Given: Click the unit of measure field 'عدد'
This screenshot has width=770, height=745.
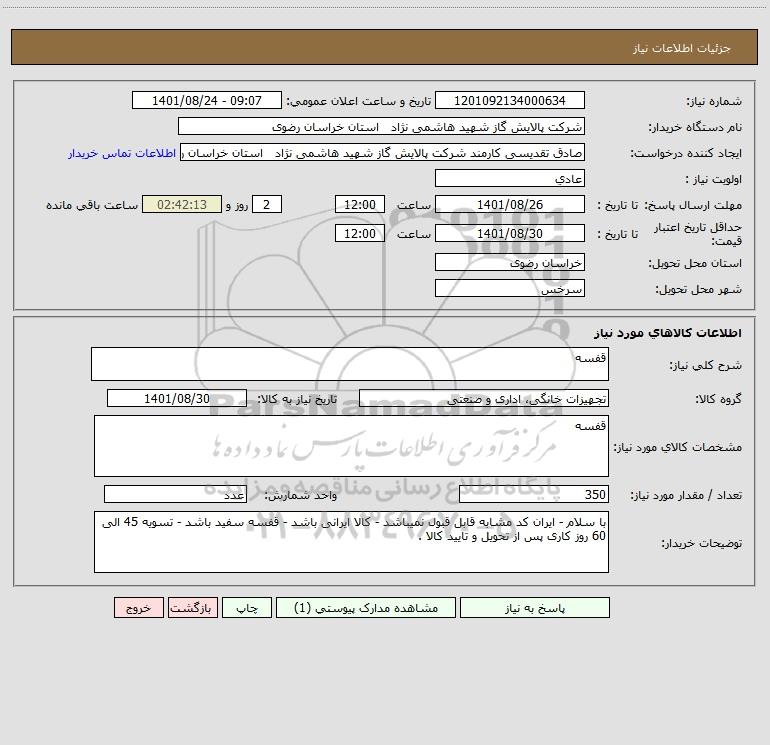Looking at the screenshot, I should click(175, 495).
